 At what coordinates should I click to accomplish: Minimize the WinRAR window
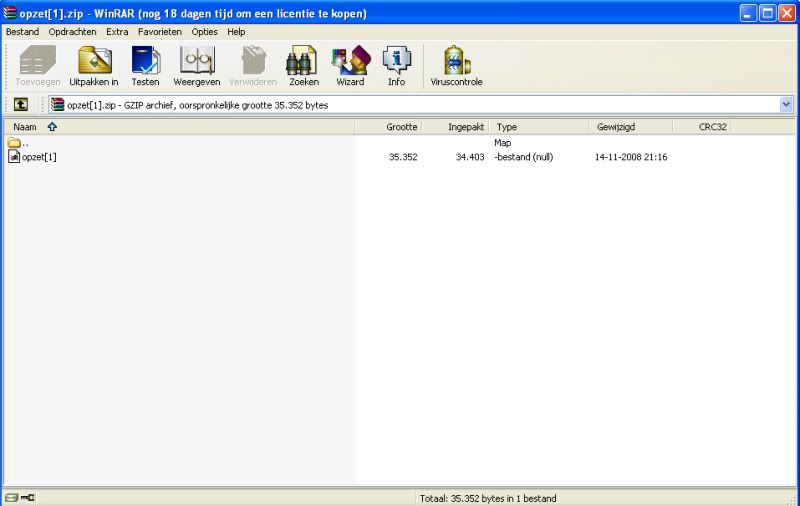coord(748,13)
